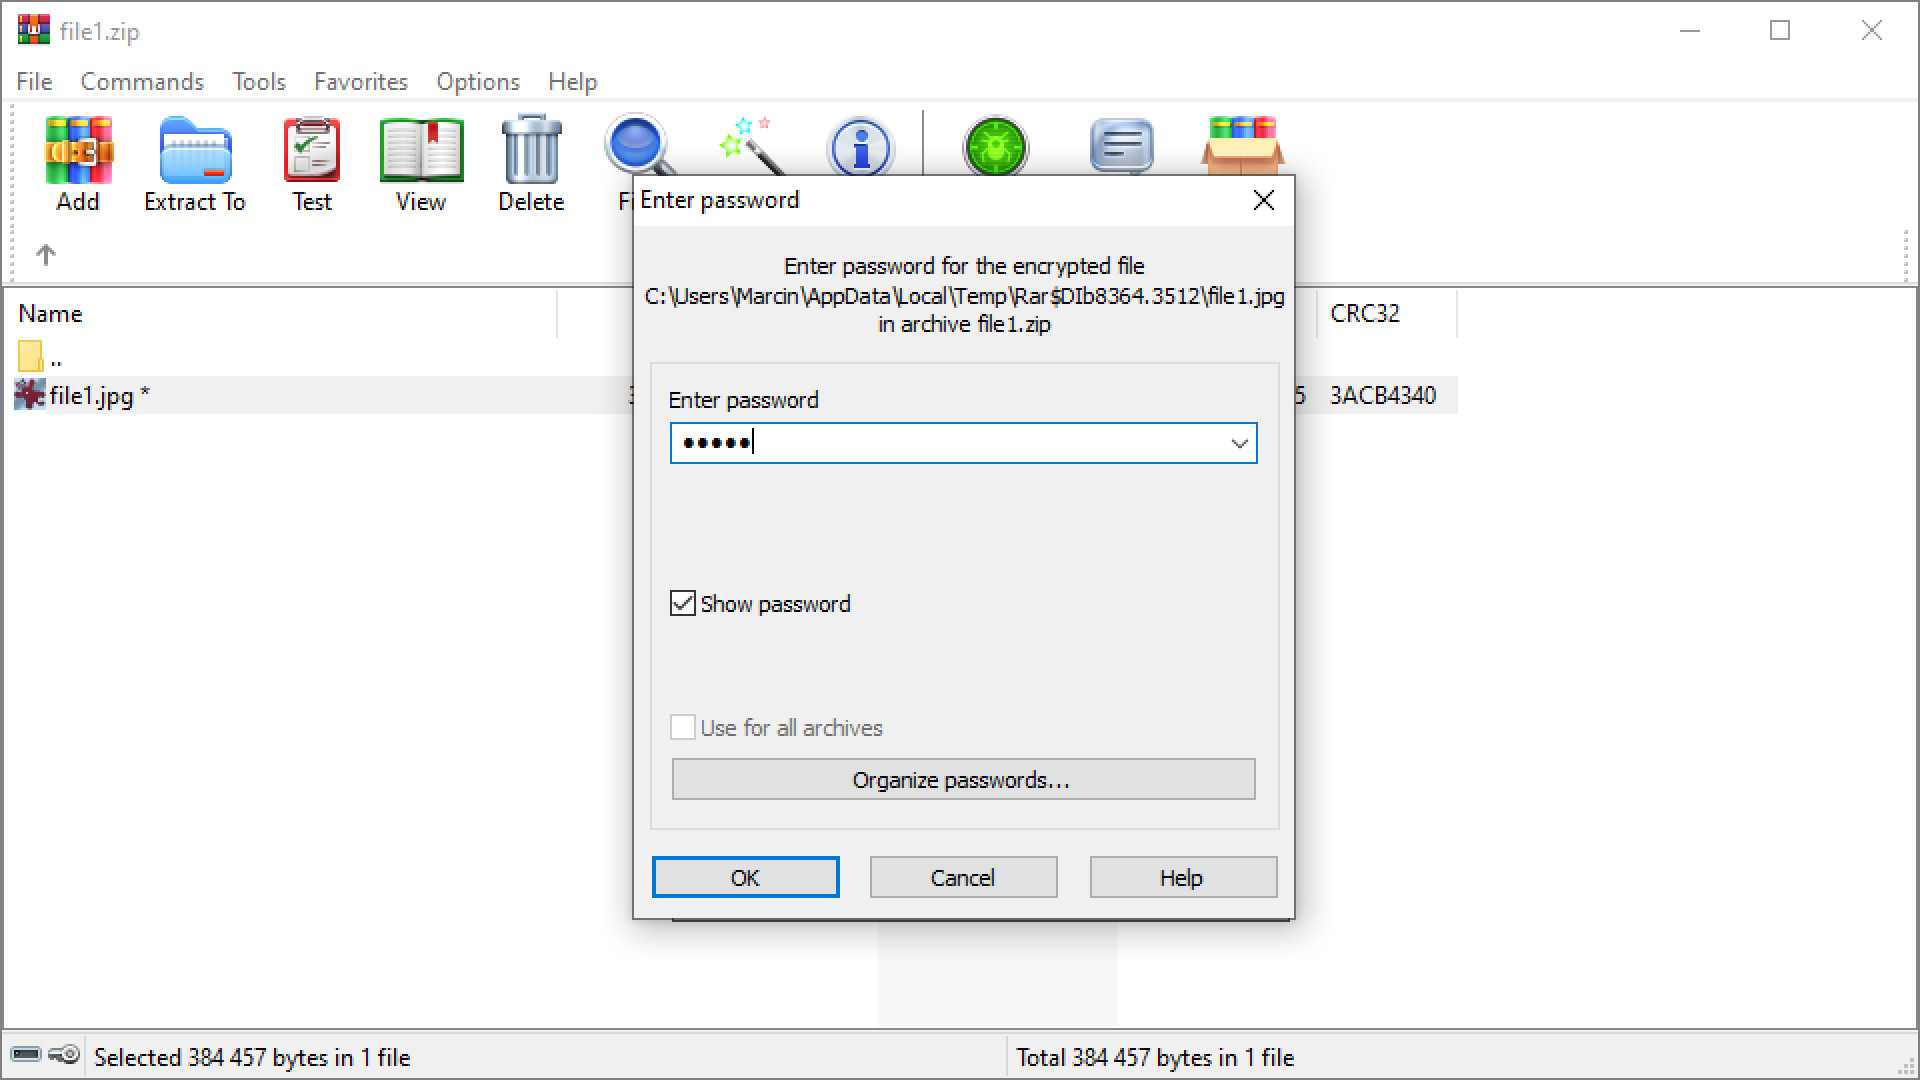Navigate up directory using arrow icon
This screenshot has height=1080, width=1920.
tap(45, 253)
